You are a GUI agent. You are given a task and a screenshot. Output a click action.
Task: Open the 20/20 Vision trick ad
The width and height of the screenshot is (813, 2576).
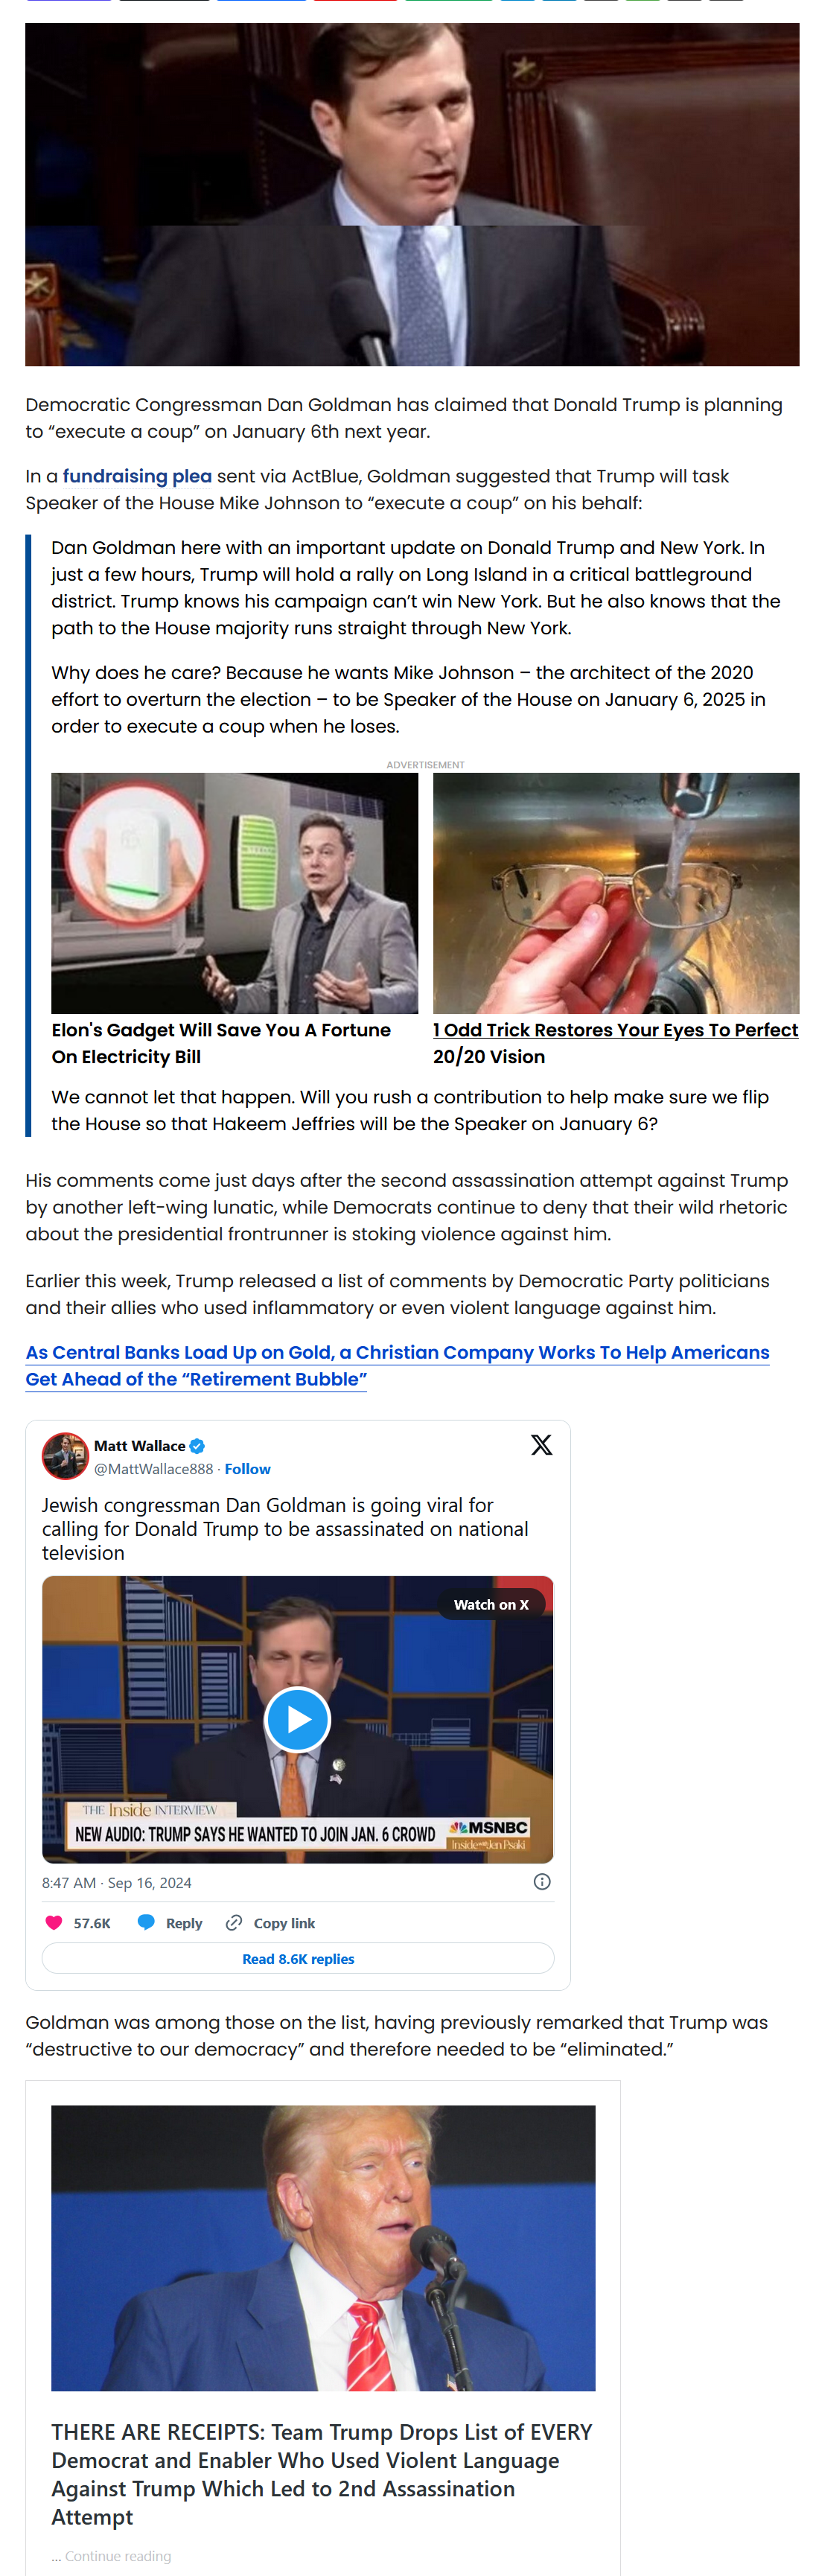(x=616, y=919)
